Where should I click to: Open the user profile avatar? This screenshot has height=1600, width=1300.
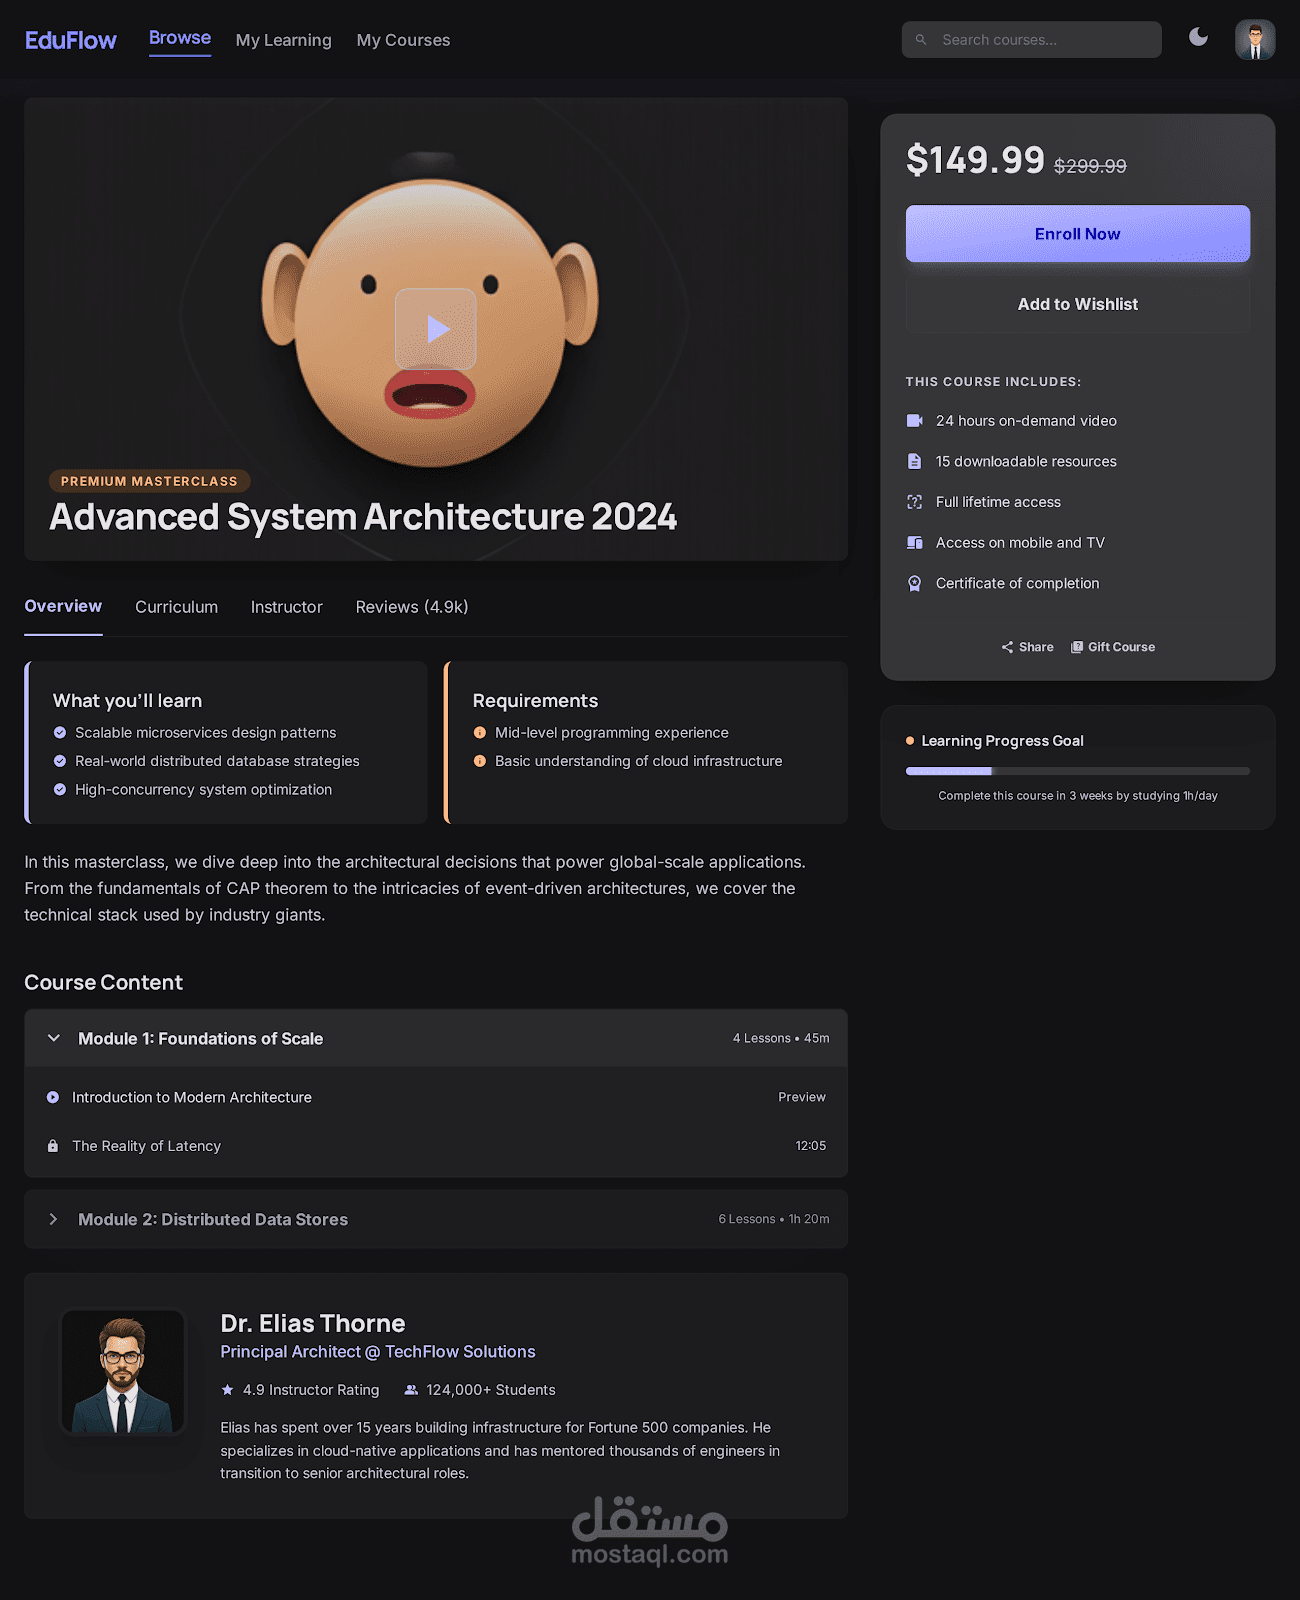click(x=1254, y=40)
